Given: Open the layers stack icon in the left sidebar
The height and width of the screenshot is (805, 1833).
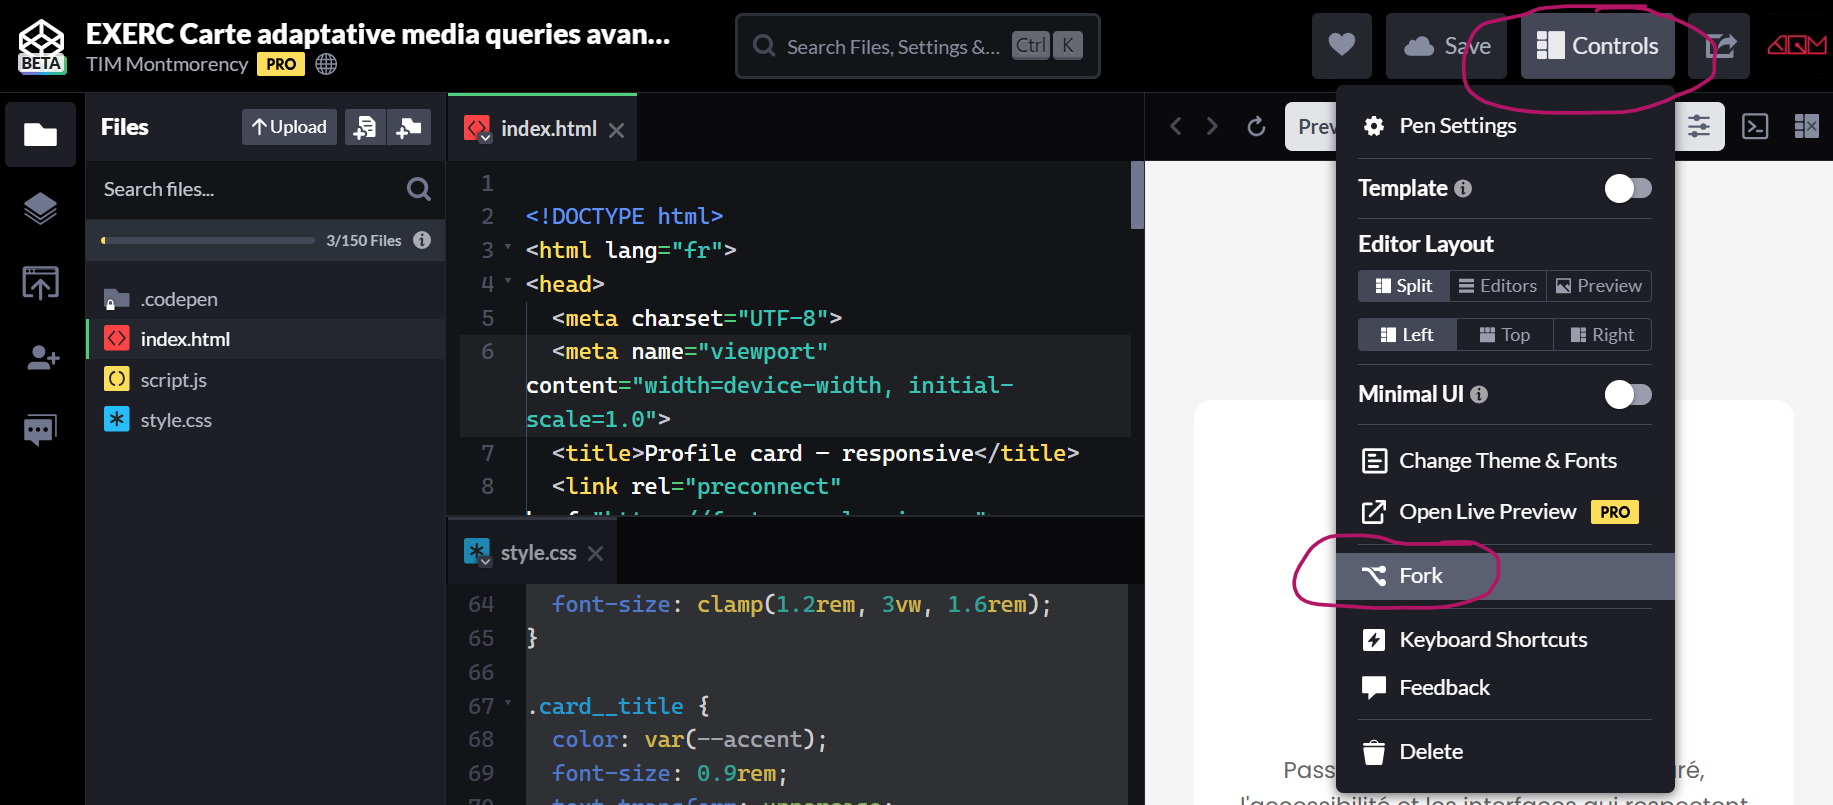Looking at the screenshot, I should 40,208.
